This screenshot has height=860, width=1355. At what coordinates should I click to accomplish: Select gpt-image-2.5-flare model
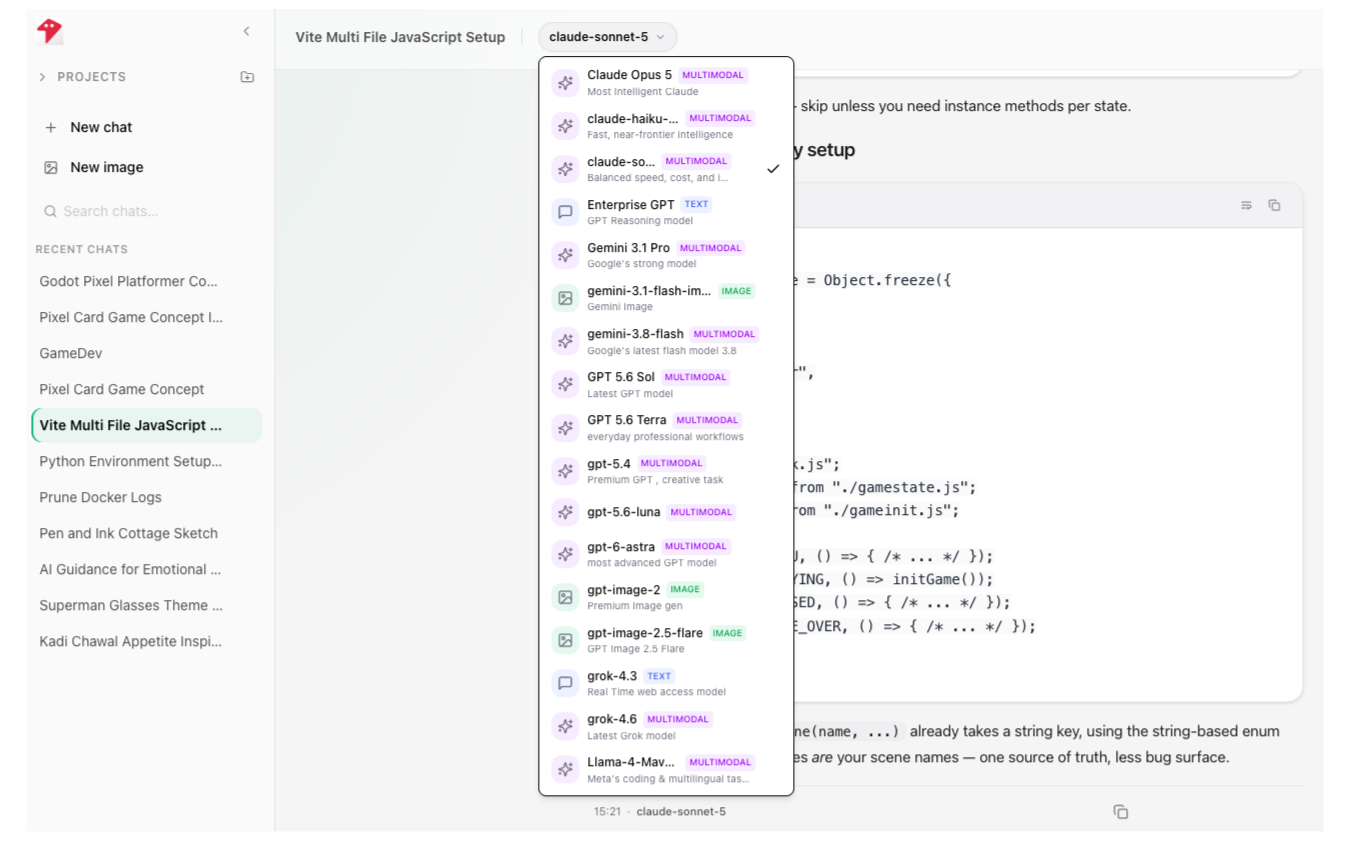pos(666,640)
